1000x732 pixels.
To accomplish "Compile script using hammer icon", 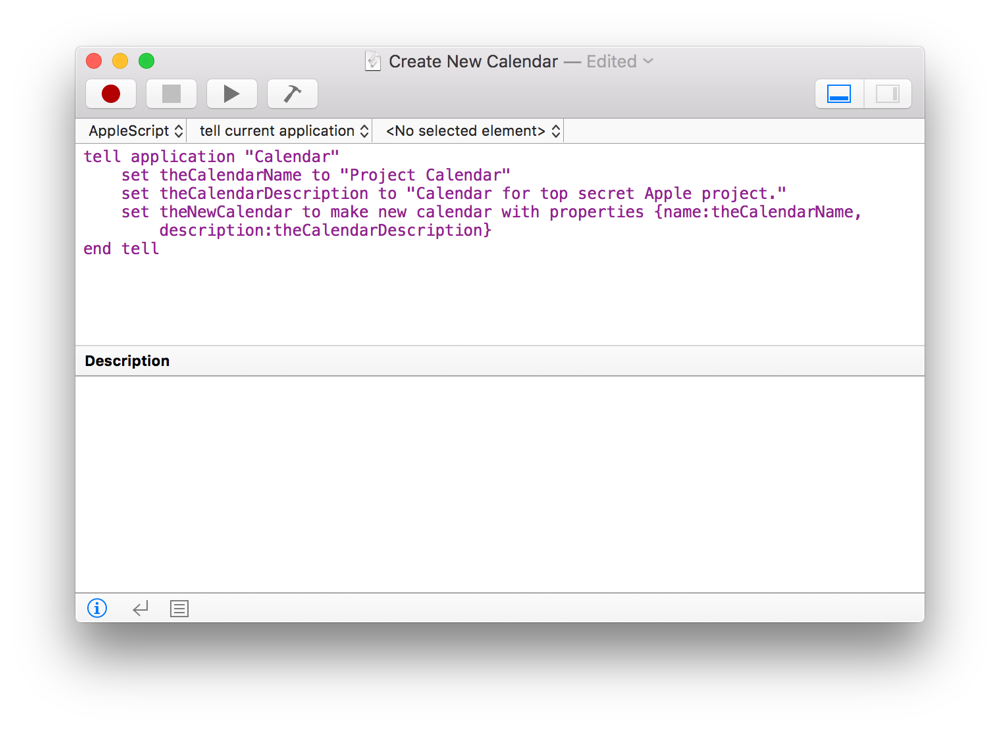I will tap(292, 94).
